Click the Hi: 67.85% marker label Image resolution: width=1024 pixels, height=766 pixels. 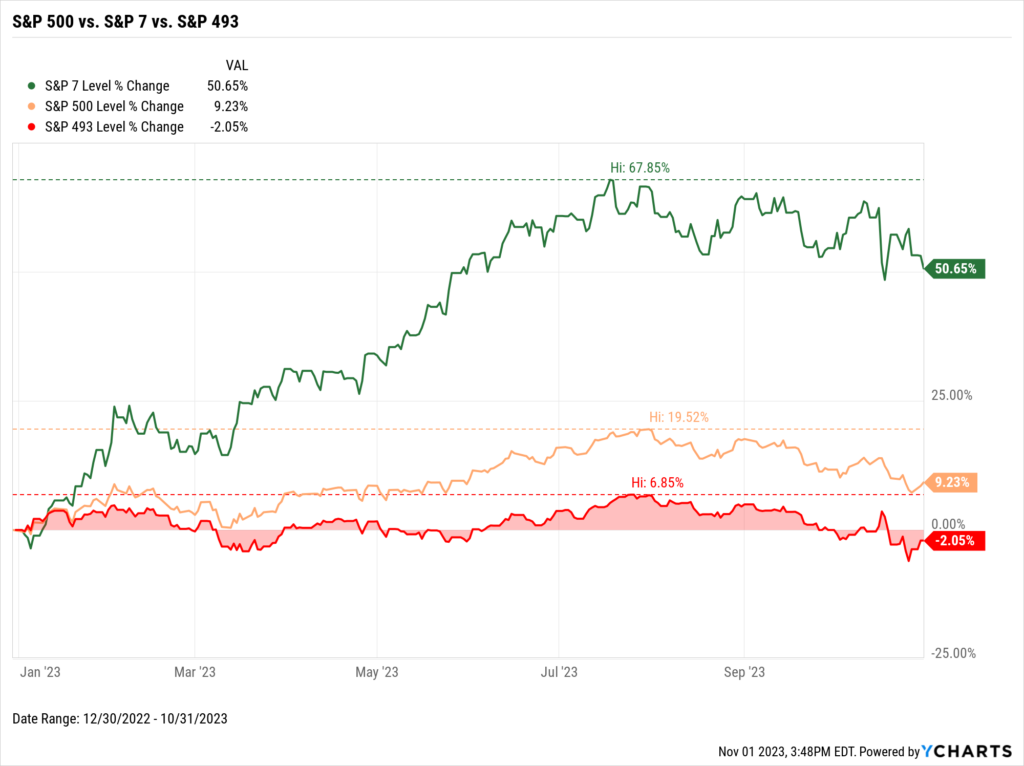[x=647, y=168]
